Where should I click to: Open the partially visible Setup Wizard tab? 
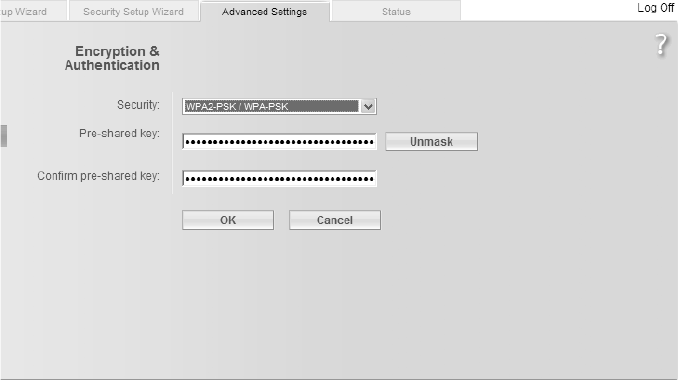[33, 11]
